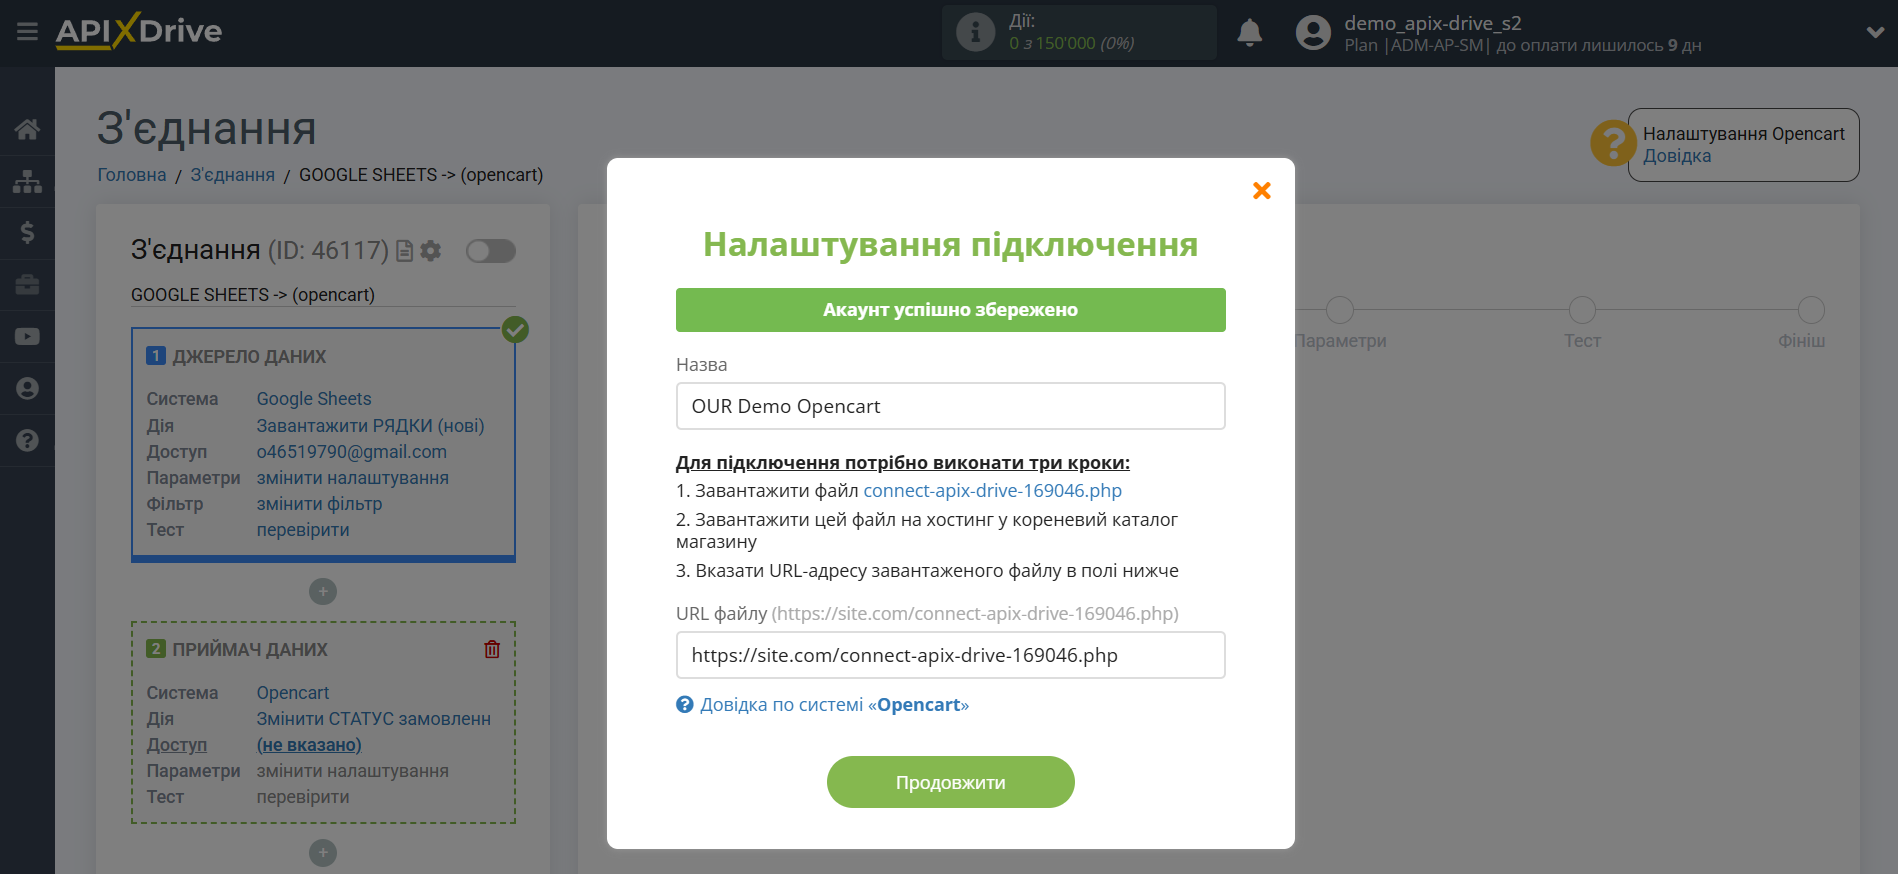The width and height of the screenshot is (1898, 874).
Task: Click the ПРИЙМАЧ ДАНИХ heading
Action: 250,650
